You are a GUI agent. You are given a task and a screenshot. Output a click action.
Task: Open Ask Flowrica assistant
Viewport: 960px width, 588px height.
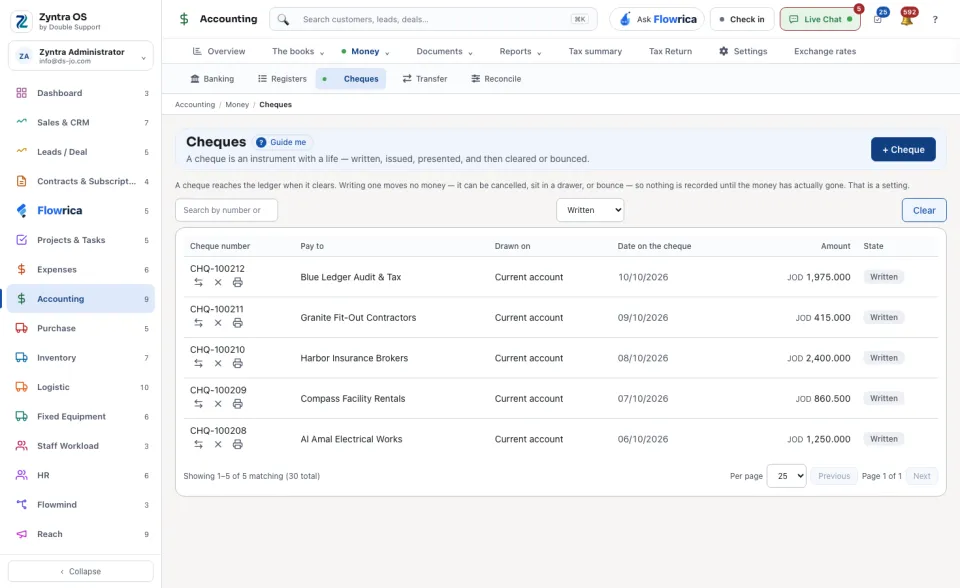(657, 19)
